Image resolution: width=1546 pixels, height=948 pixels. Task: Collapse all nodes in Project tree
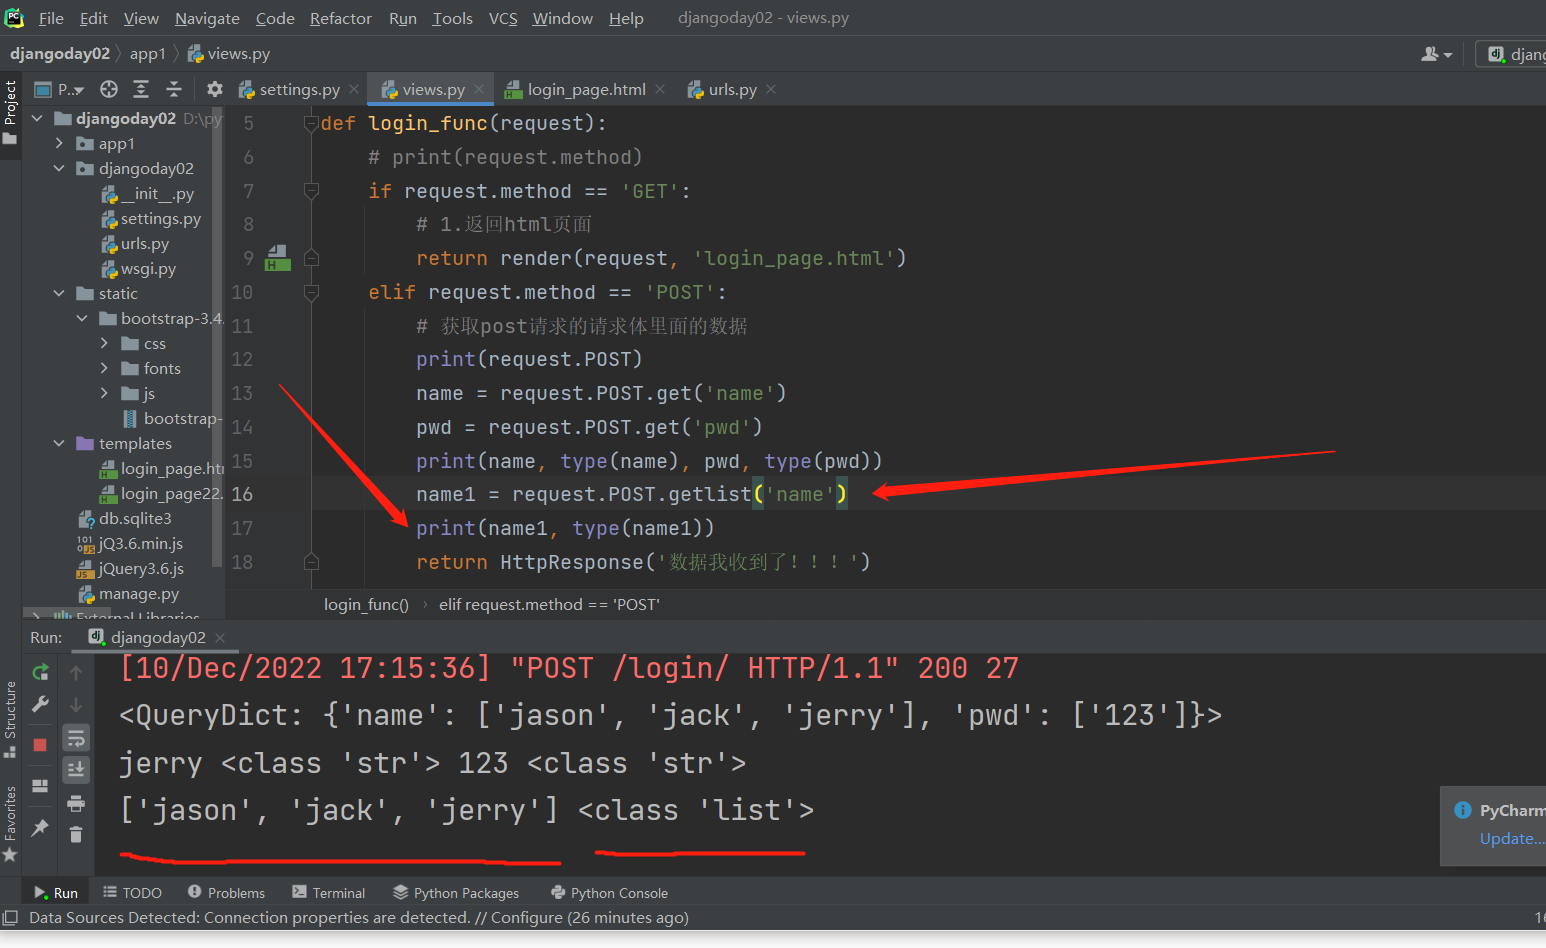click(x=173, y=89)
